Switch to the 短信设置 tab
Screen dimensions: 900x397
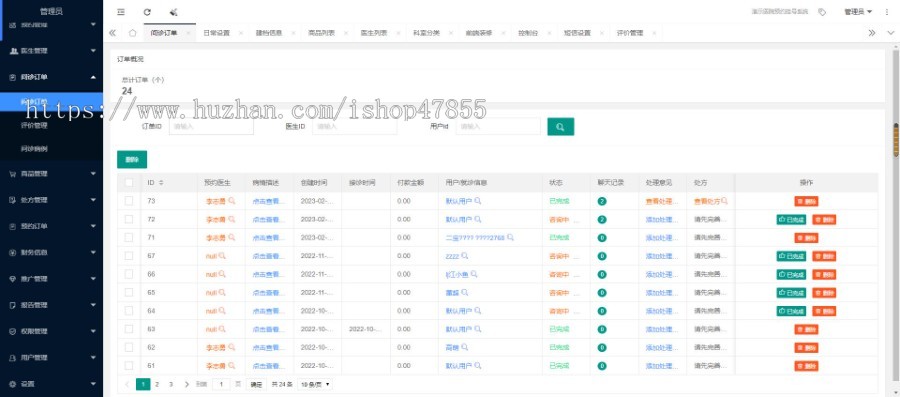pyautogui.click(x=577, y=33)
